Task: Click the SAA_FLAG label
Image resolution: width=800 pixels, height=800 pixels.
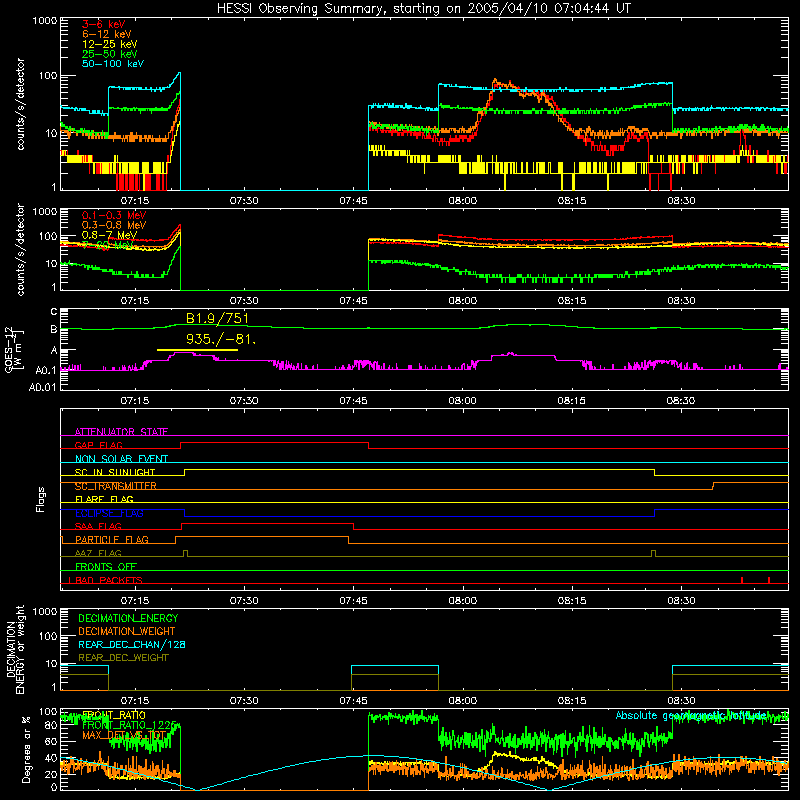Action: tap(98, 527)
